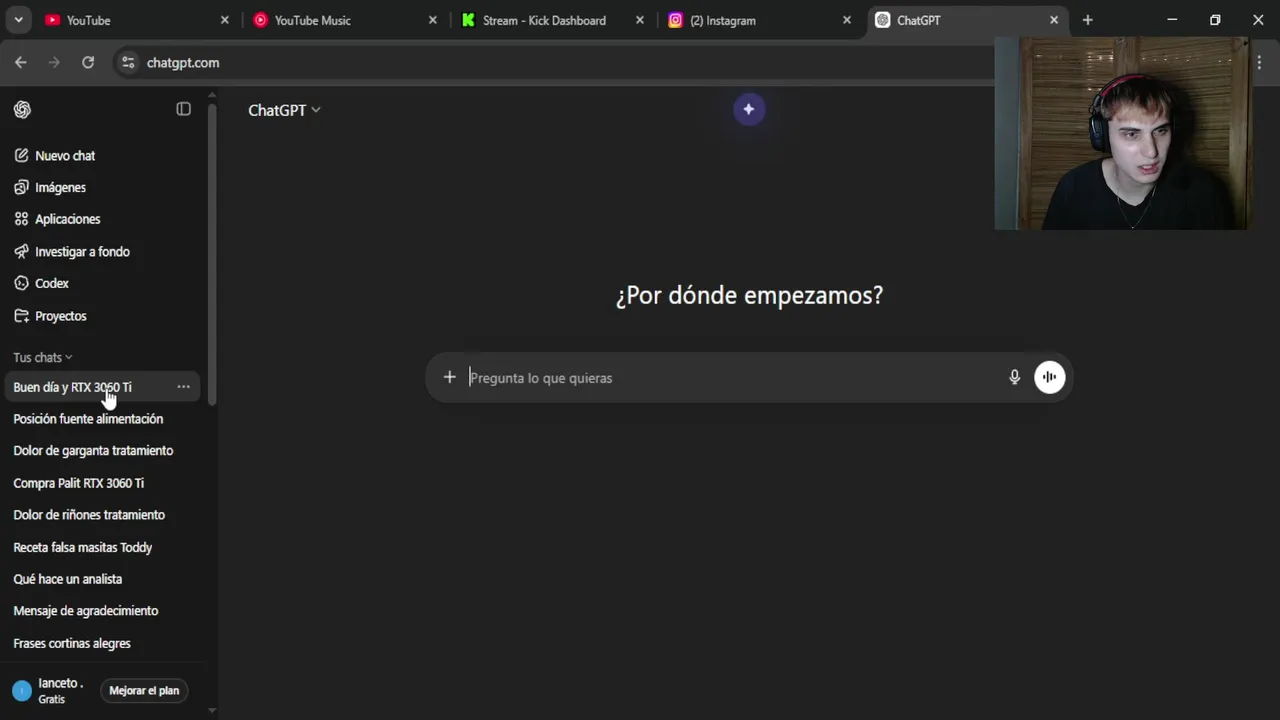Switch to the Instagram tab
This screenshot has width=1280, height=720.
(760, 20)
